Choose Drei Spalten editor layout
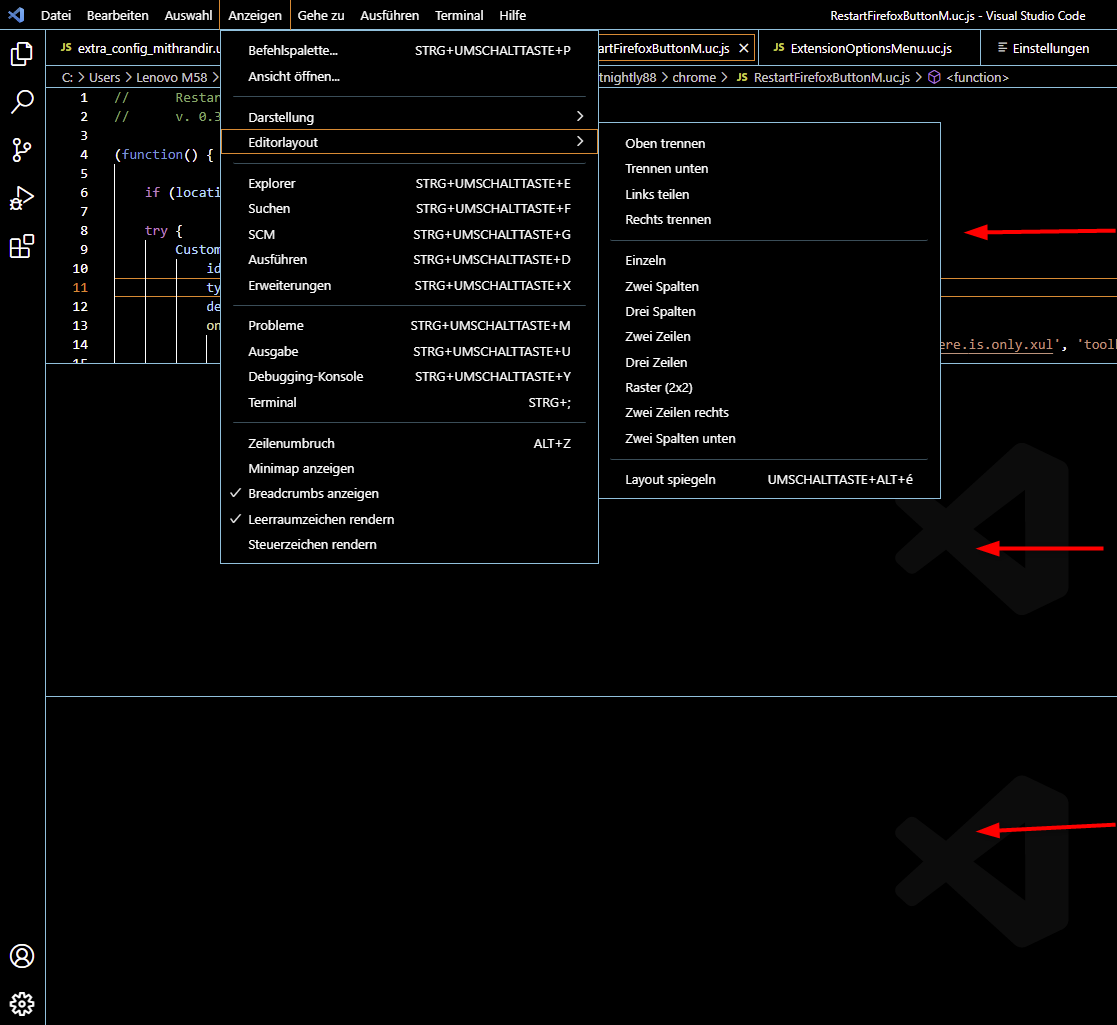The height and width of the screenshot is (1025, 1117). pyautogui.click(x=769, y=311)
